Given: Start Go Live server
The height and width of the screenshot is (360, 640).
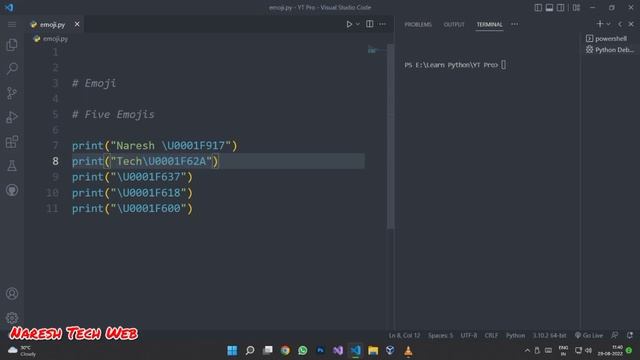Looking at the screenshot, I should (589, 336).
